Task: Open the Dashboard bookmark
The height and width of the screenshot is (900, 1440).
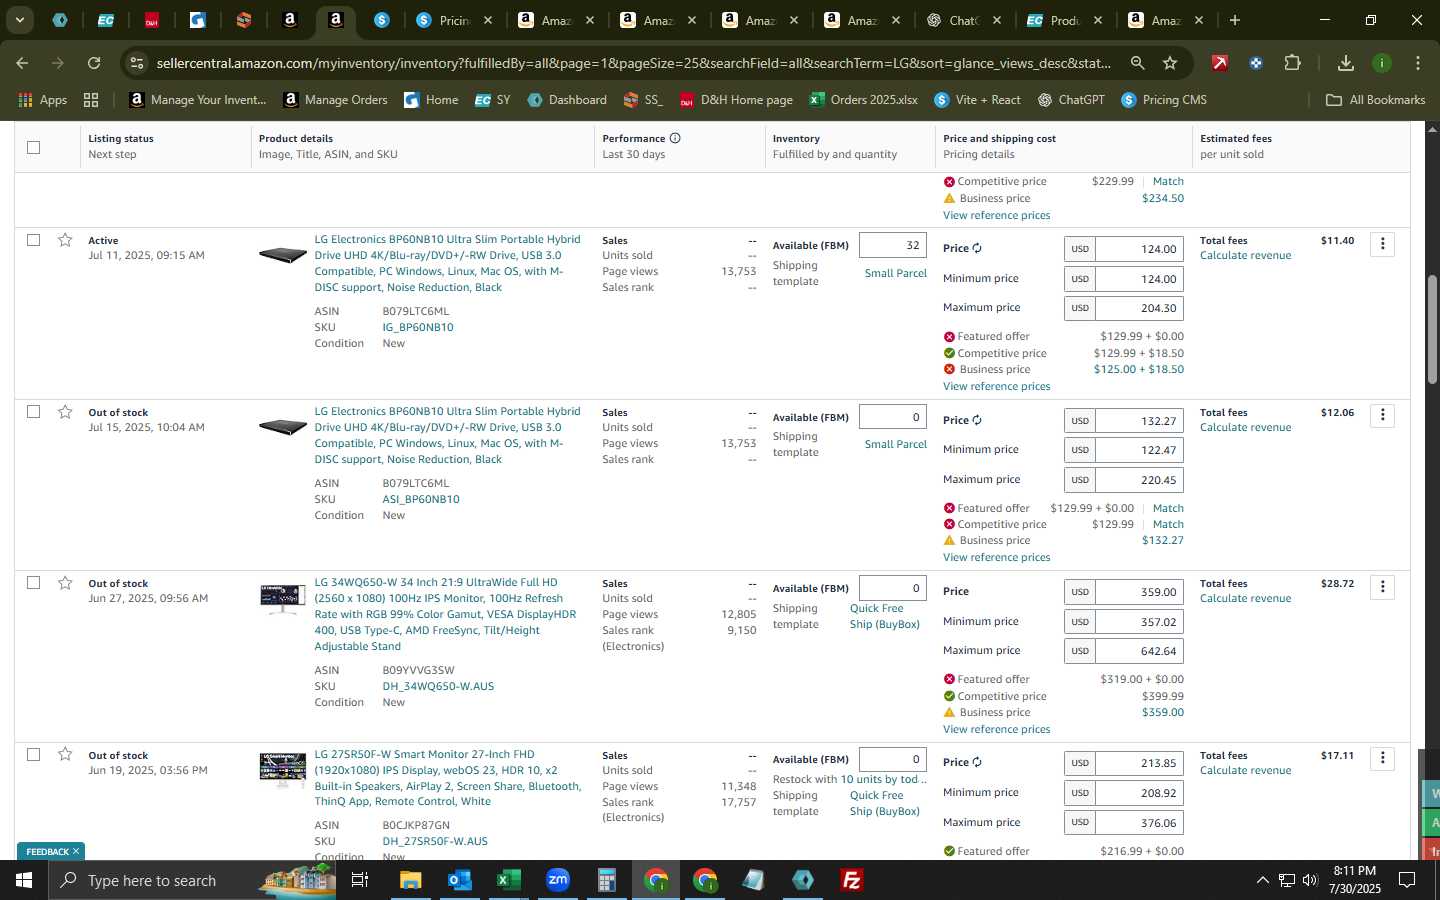Action: click(x=567, y=100)
